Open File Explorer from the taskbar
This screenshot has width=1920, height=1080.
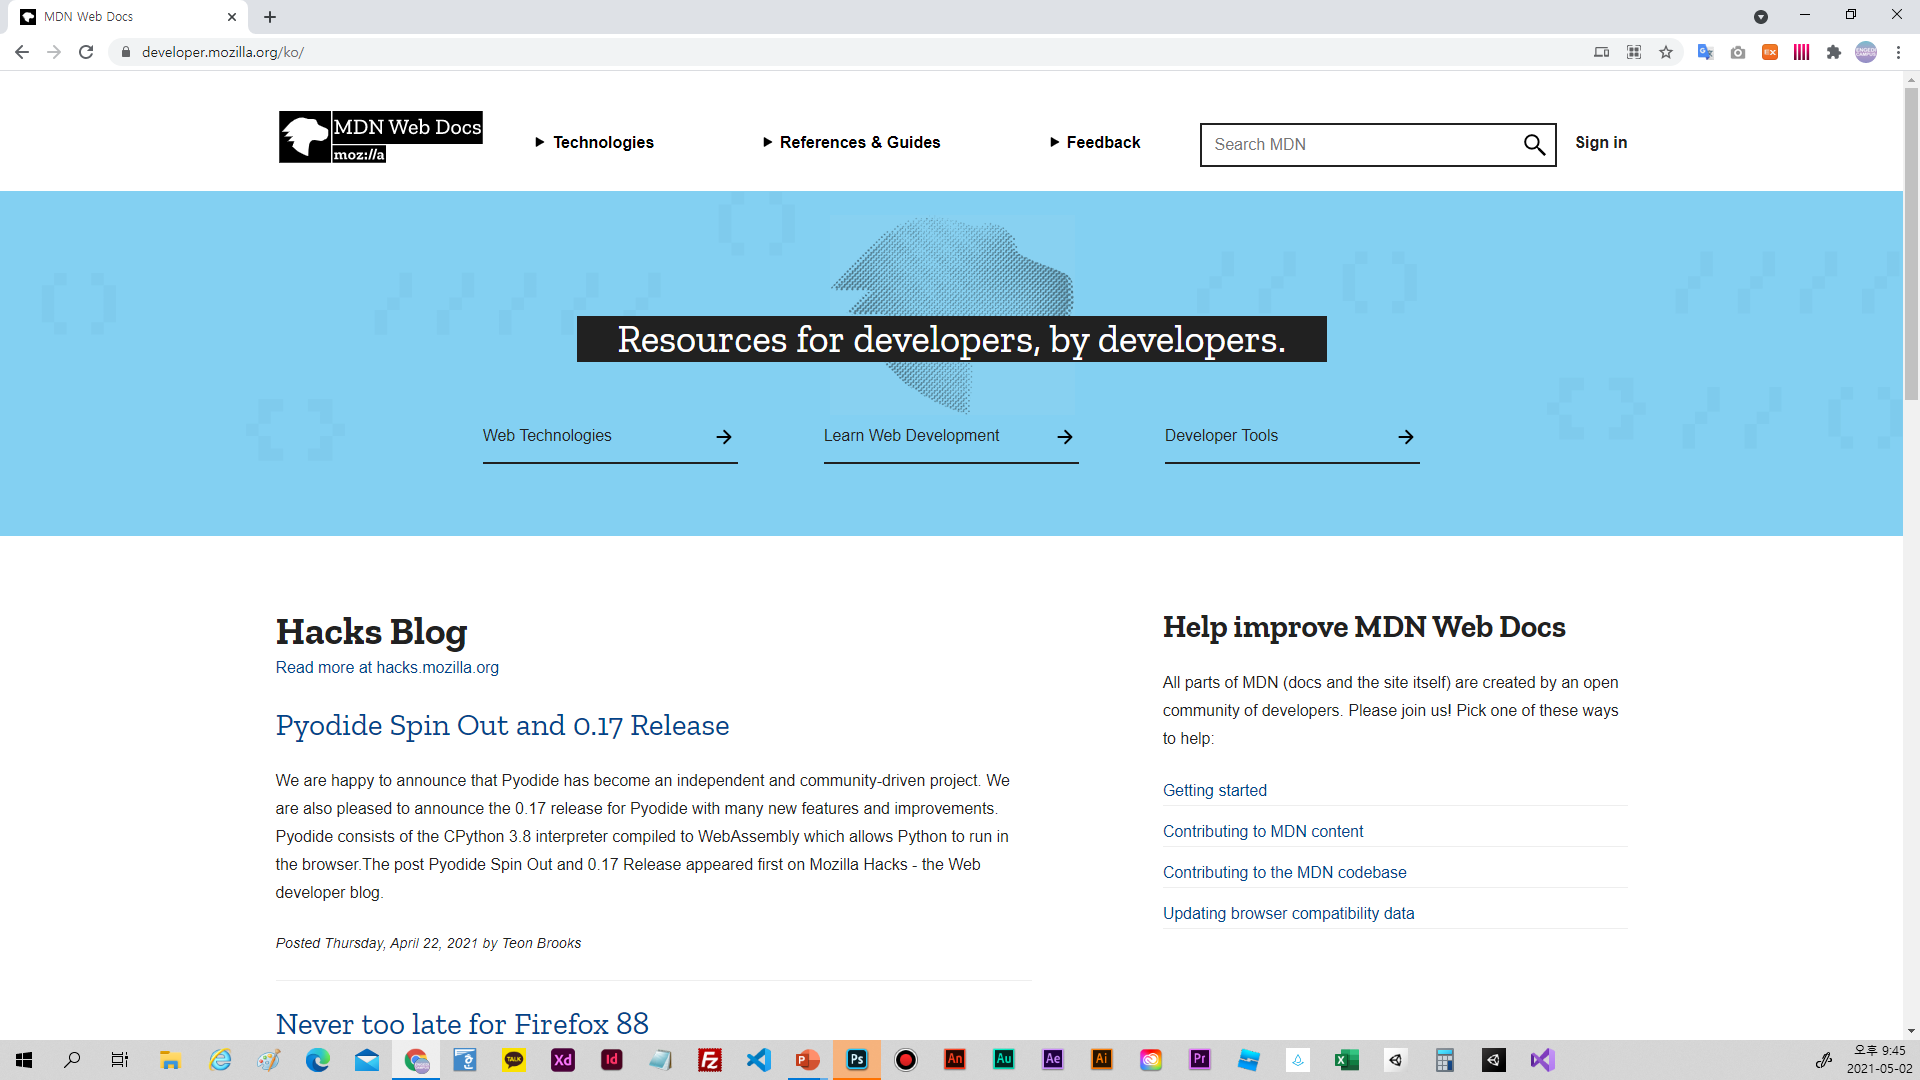click(170, 1060)
